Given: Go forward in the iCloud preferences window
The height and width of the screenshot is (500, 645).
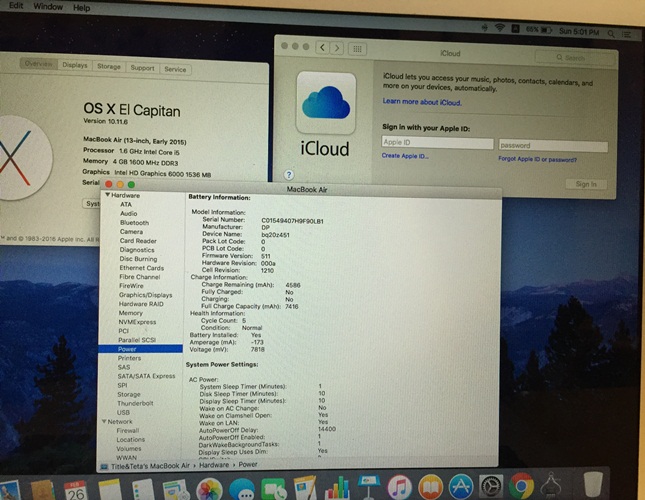Looking at the screenshot, I should (337, 49).
